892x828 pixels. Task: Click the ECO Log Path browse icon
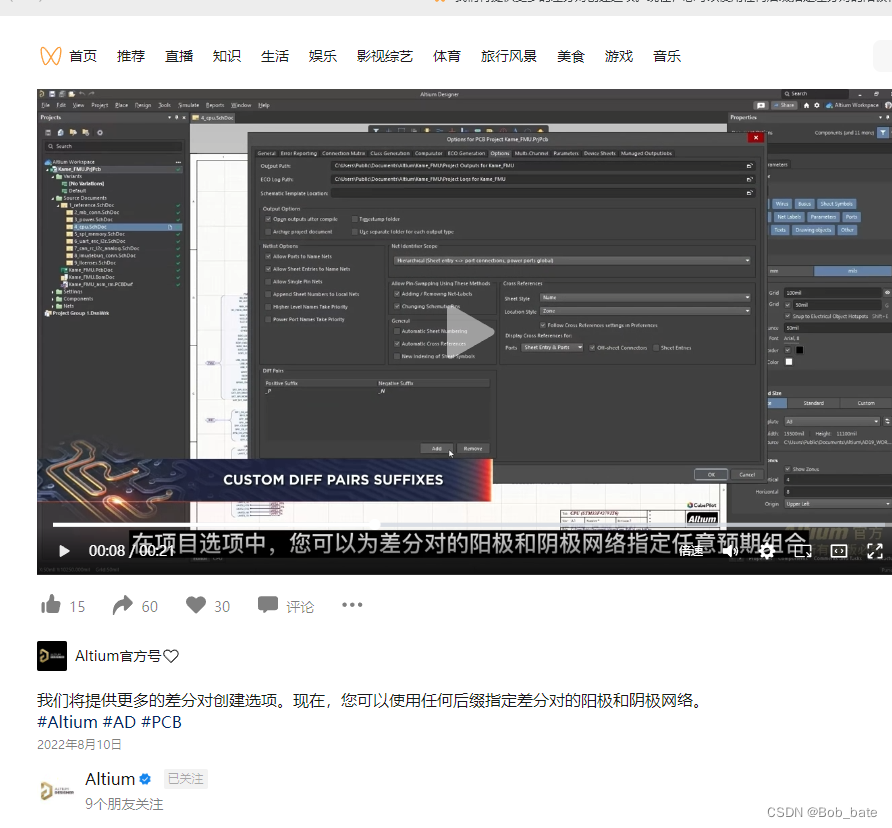(750, 179)
